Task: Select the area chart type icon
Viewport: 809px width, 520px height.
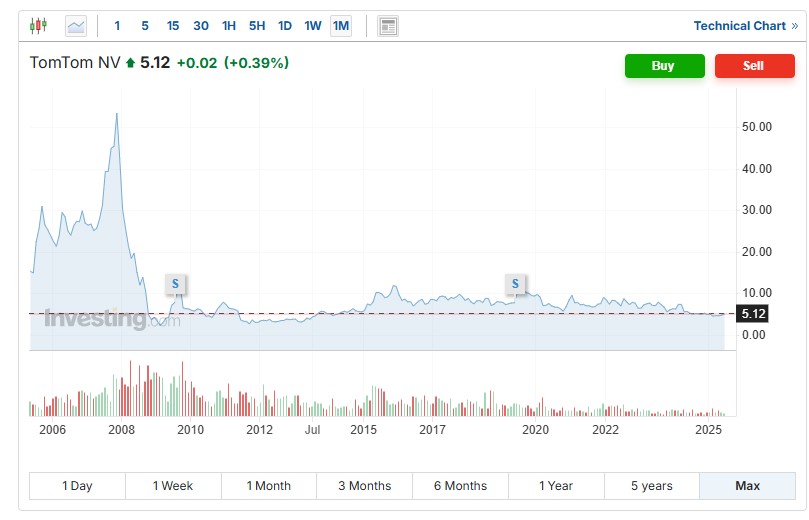Action: coord(76,26)
